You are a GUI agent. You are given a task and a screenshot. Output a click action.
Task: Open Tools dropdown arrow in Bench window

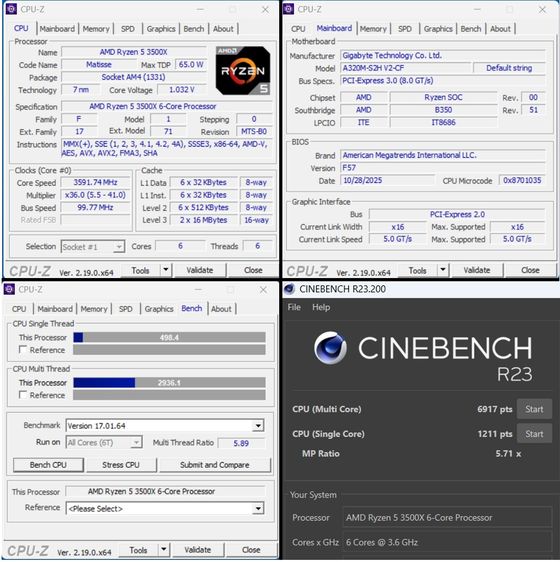pos(163,549)
